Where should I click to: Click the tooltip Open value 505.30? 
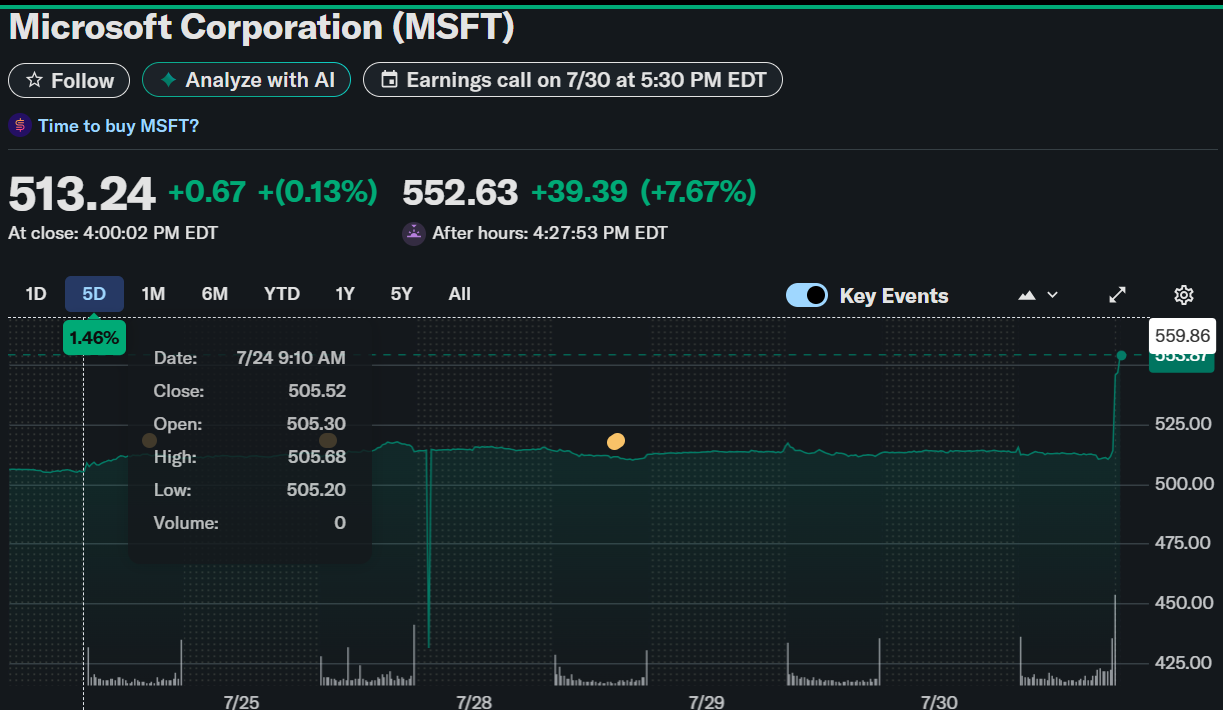click(316, 424)
